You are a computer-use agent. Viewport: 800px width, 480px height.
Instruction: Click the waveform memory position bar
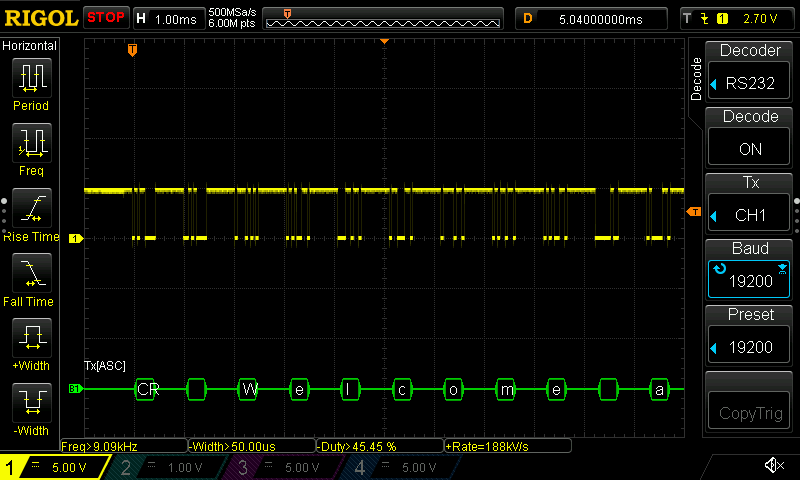click(x=385, y=18)
